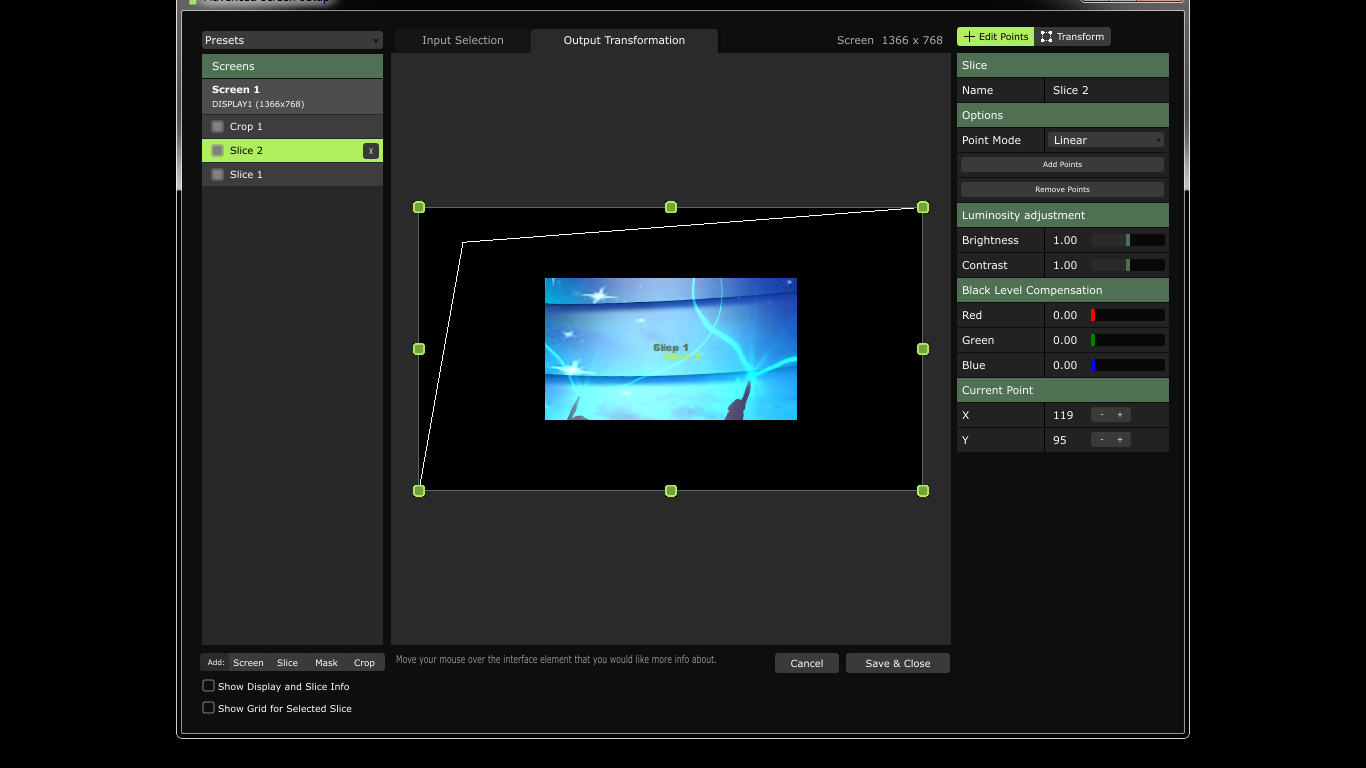Screen dimensions: 1366x768
Task: Adjust the Green black level slider
Action: 1128,340
